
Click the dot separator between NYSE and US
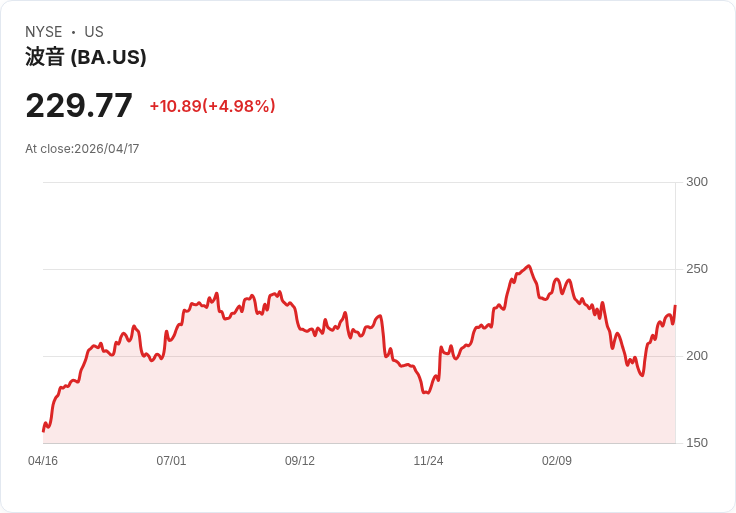coord(73,32)
